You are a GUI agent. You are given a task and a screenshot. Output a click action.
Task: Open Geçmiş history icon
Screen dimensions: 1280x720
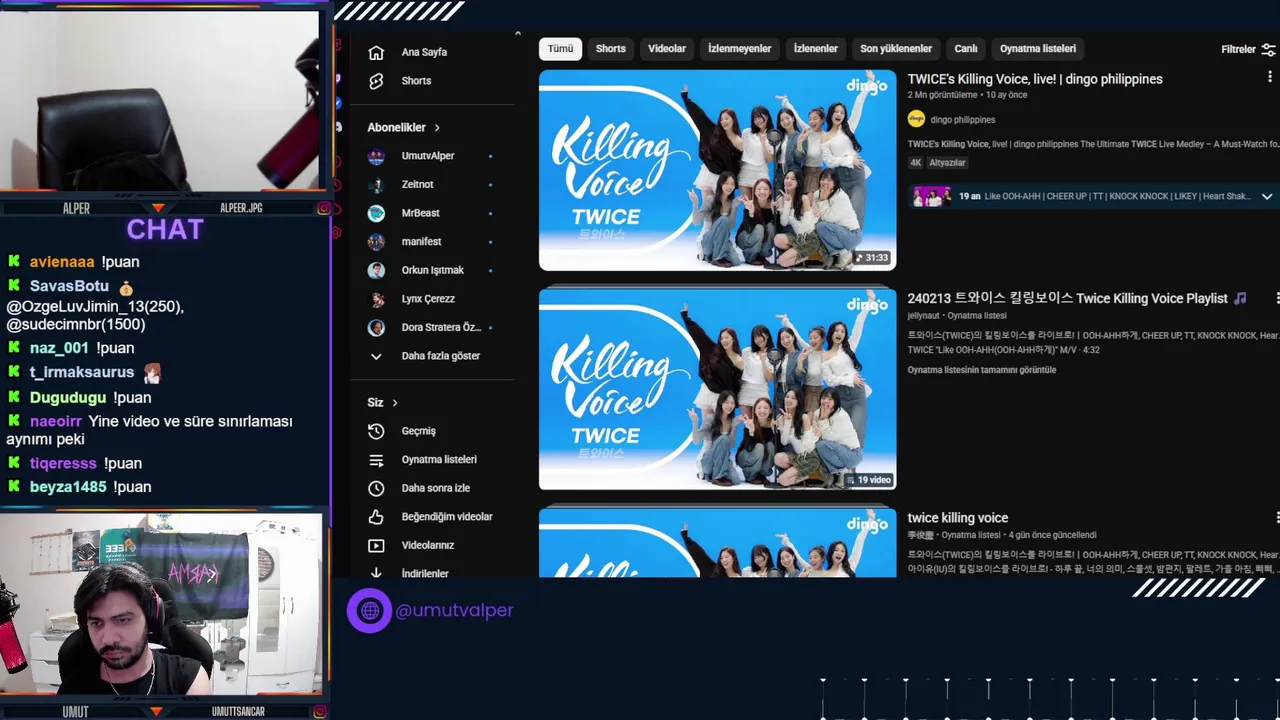(x=376, y=431)
